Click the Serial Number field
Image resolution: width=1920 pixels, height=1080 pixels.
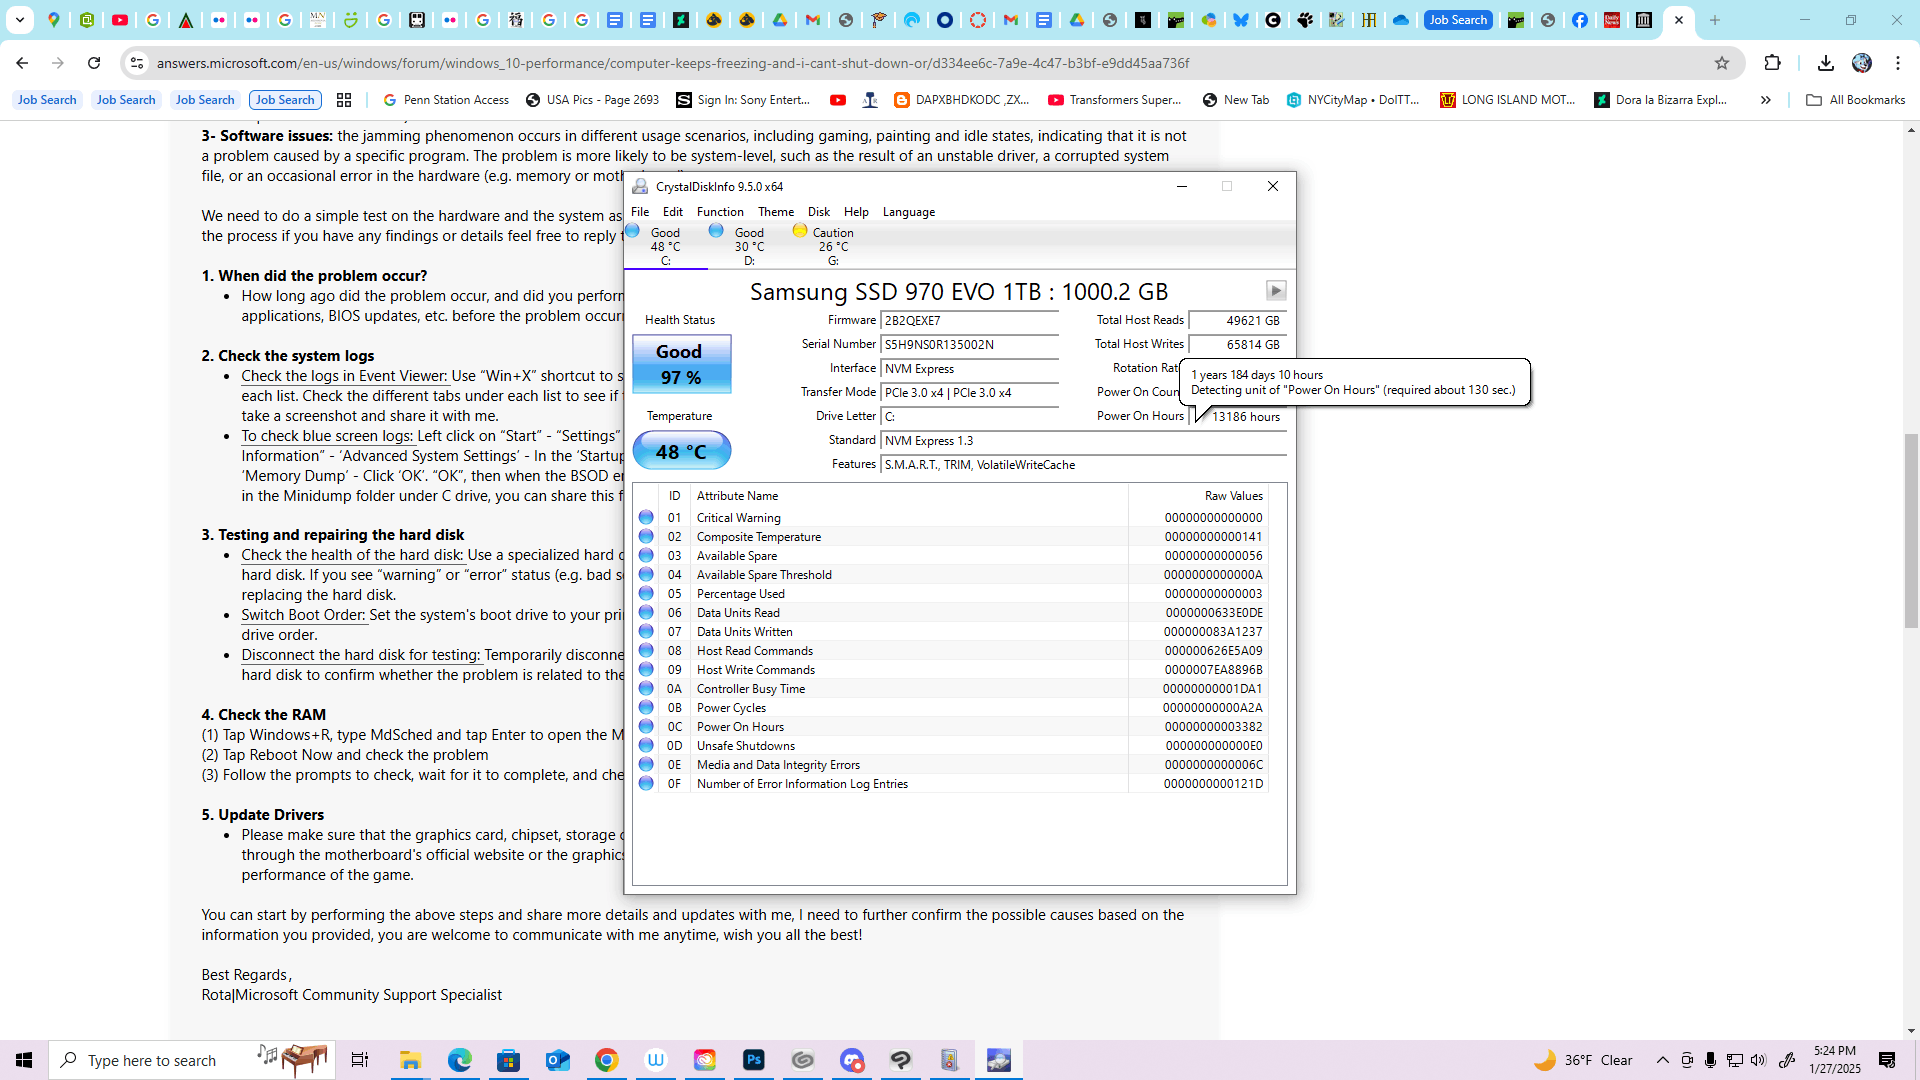pos(968,345)
